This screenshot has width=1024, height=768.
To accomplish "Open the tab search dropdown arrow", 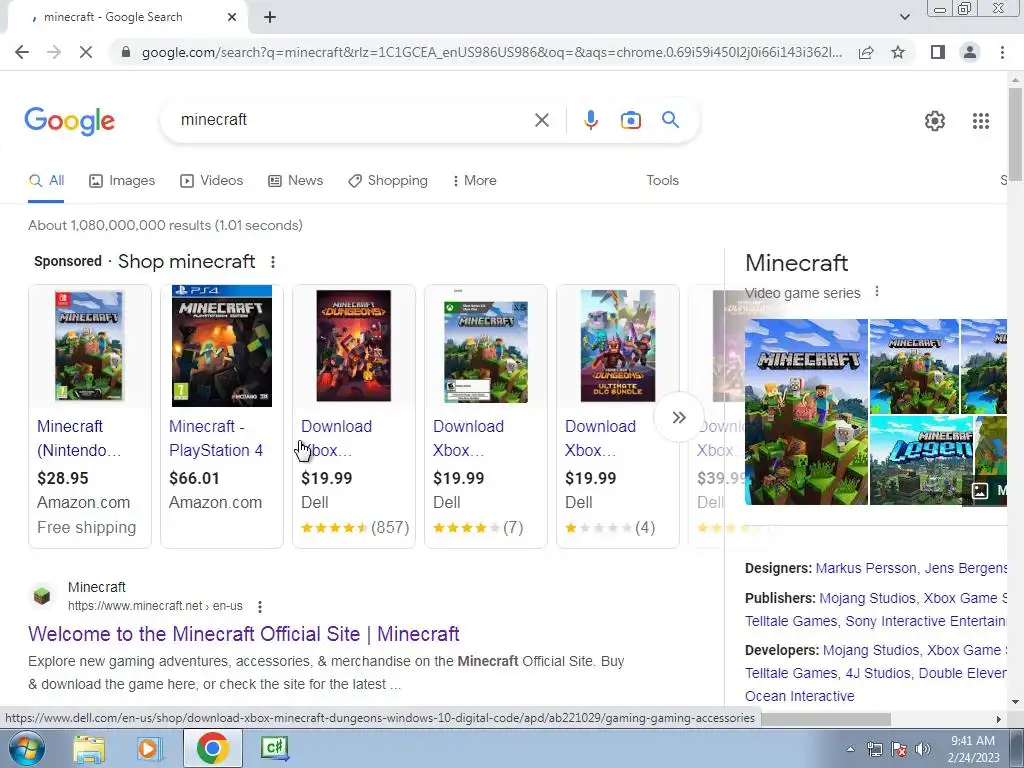I will point(904,17).
